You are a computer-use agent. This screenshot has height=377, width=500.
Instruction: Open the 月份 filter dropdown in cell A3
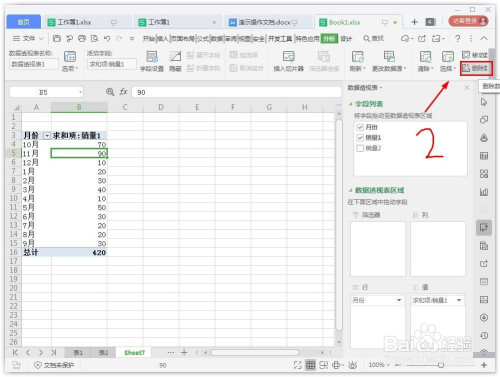(47, 135)
